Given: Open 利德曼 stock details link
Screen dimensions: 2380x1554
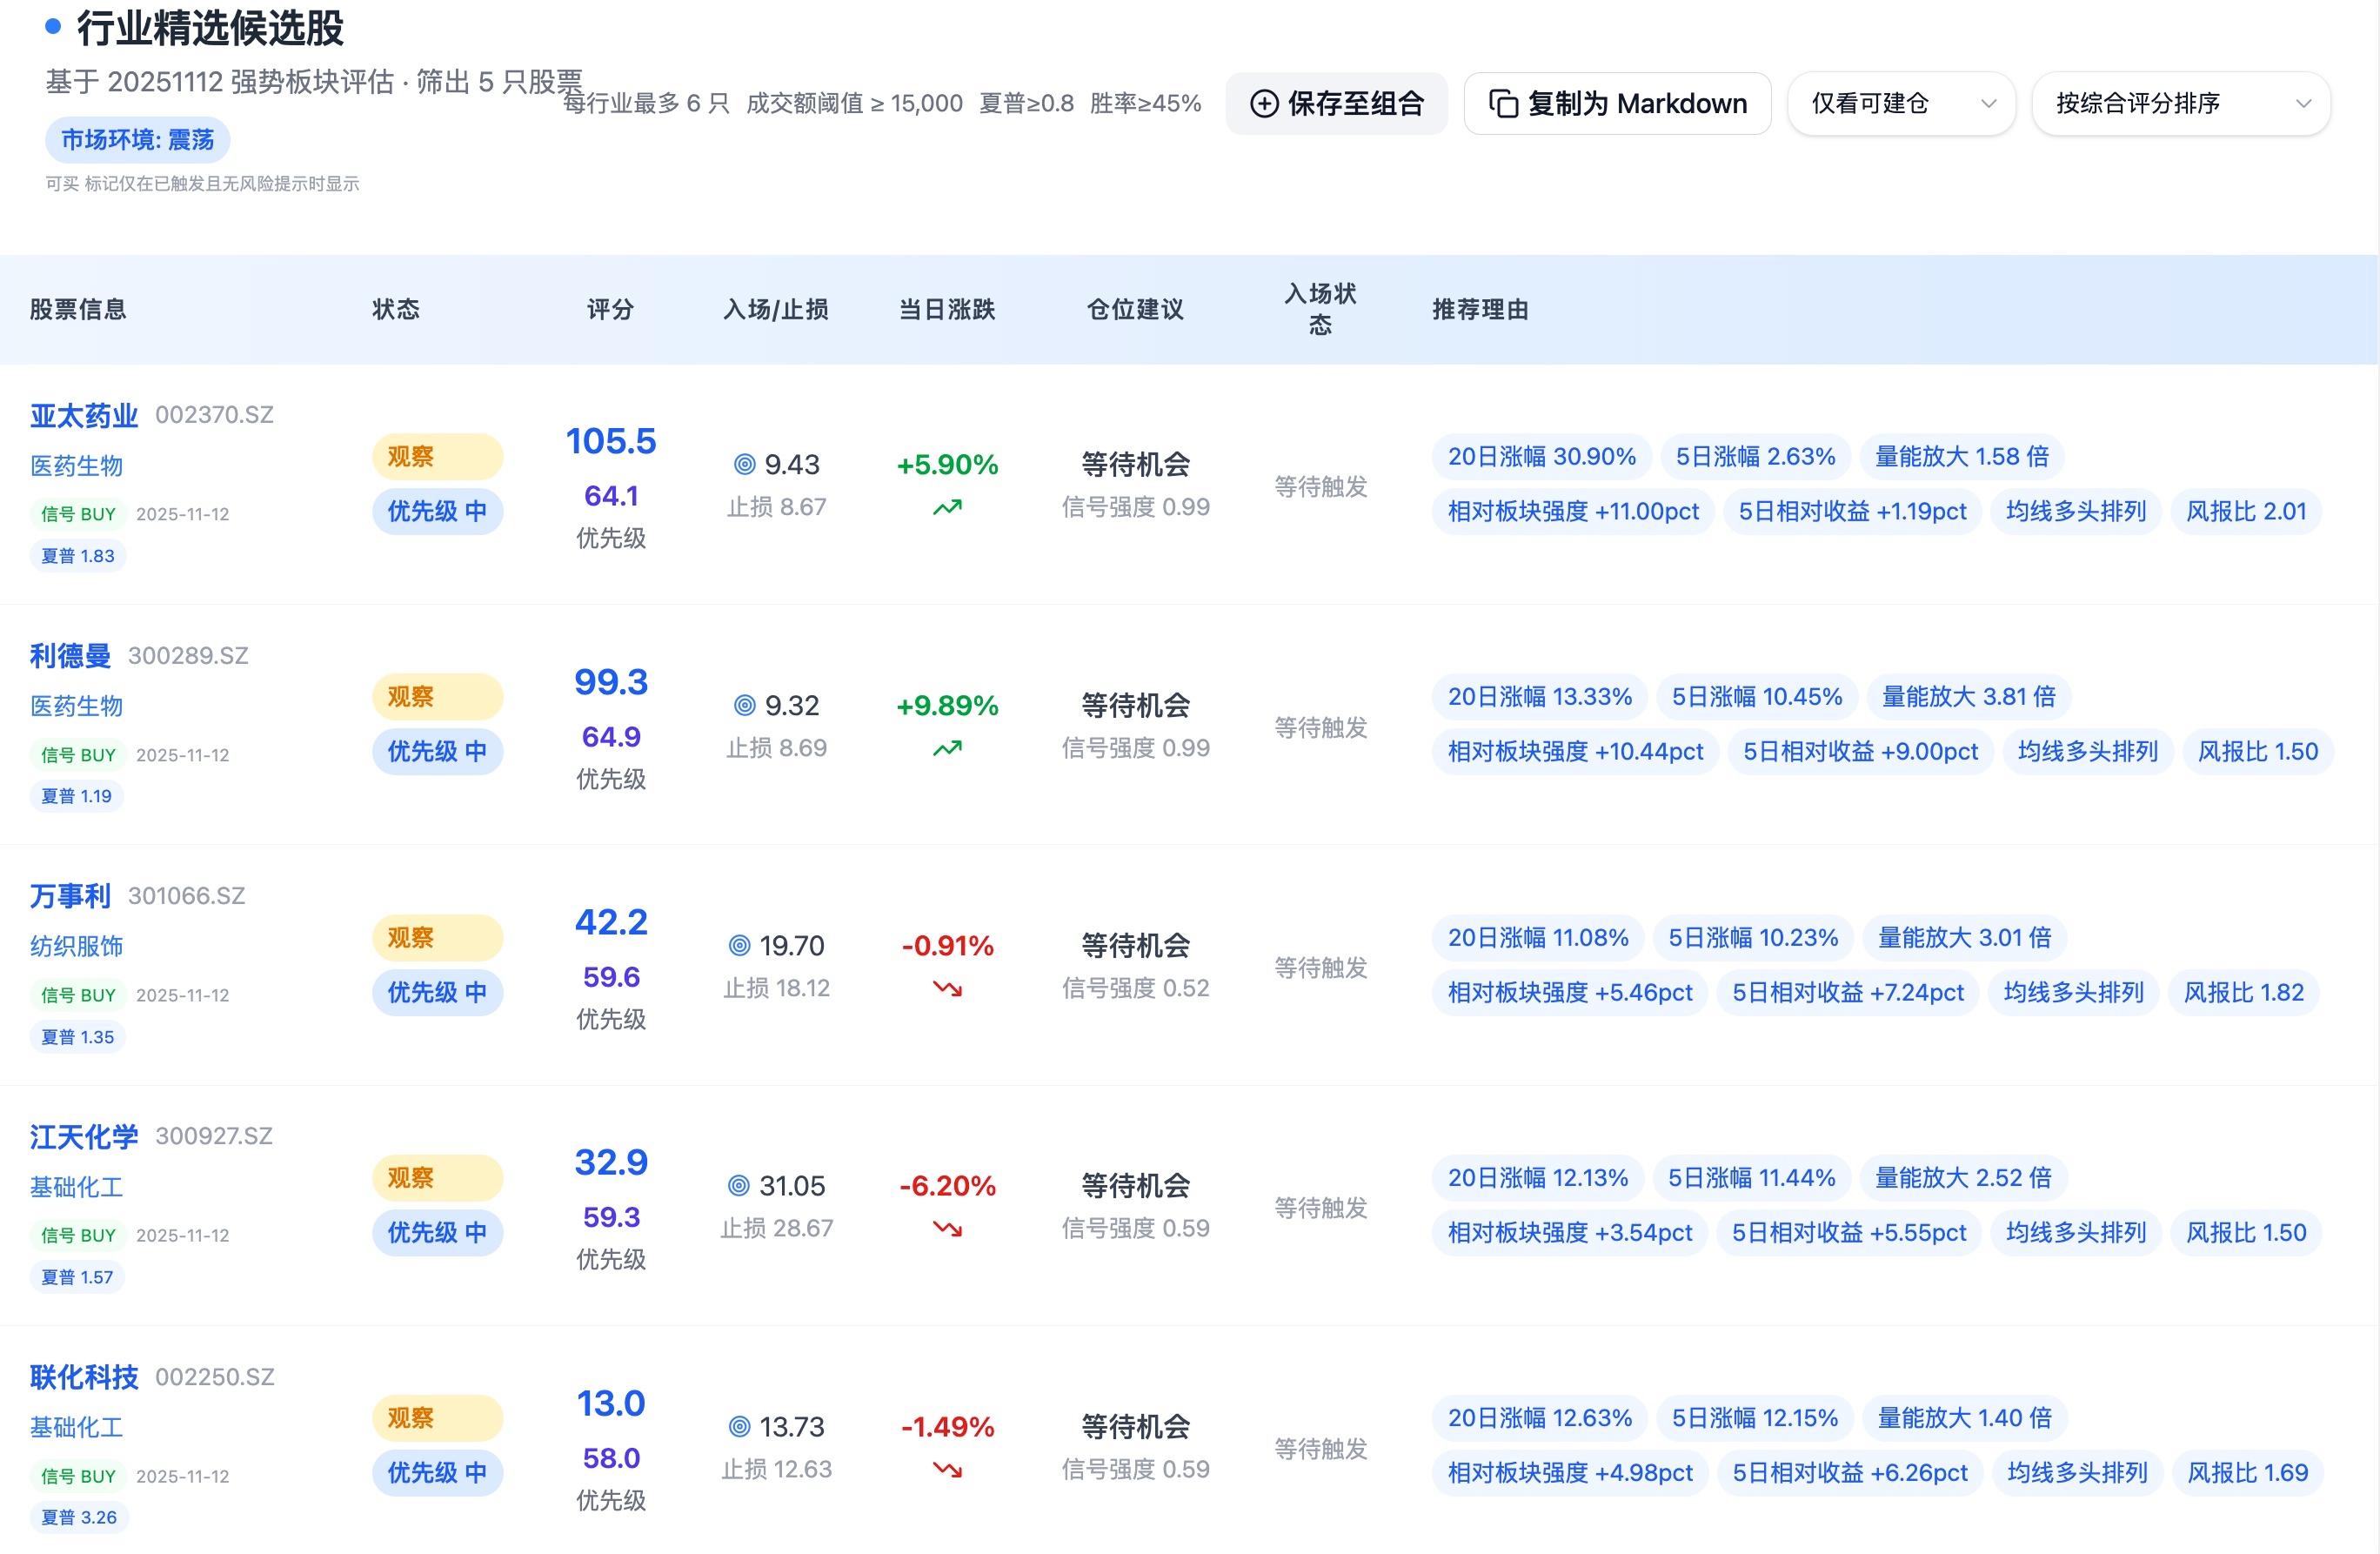Looking at the screenshot, I should [x=70, y=655].
